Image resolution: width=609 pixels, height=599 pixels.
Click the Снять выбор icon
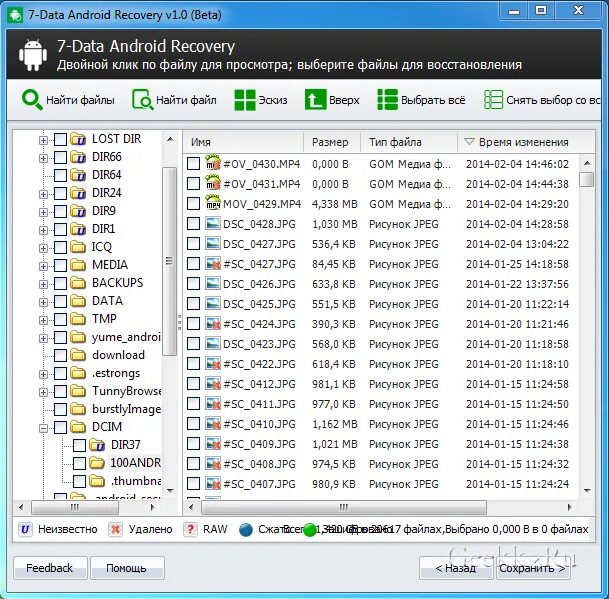click(x=493, y=100)
